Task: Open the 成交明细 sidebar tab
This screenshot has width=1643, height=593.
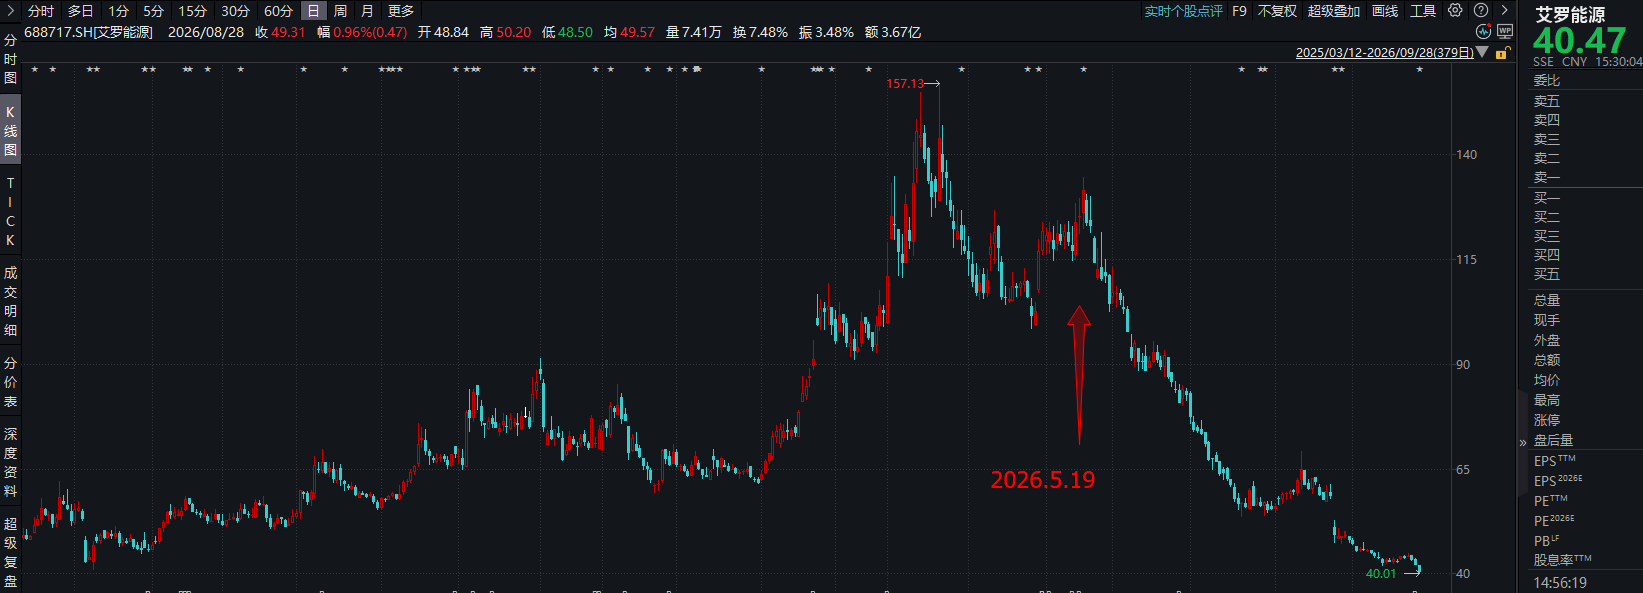Action: [x=10, y=301]
